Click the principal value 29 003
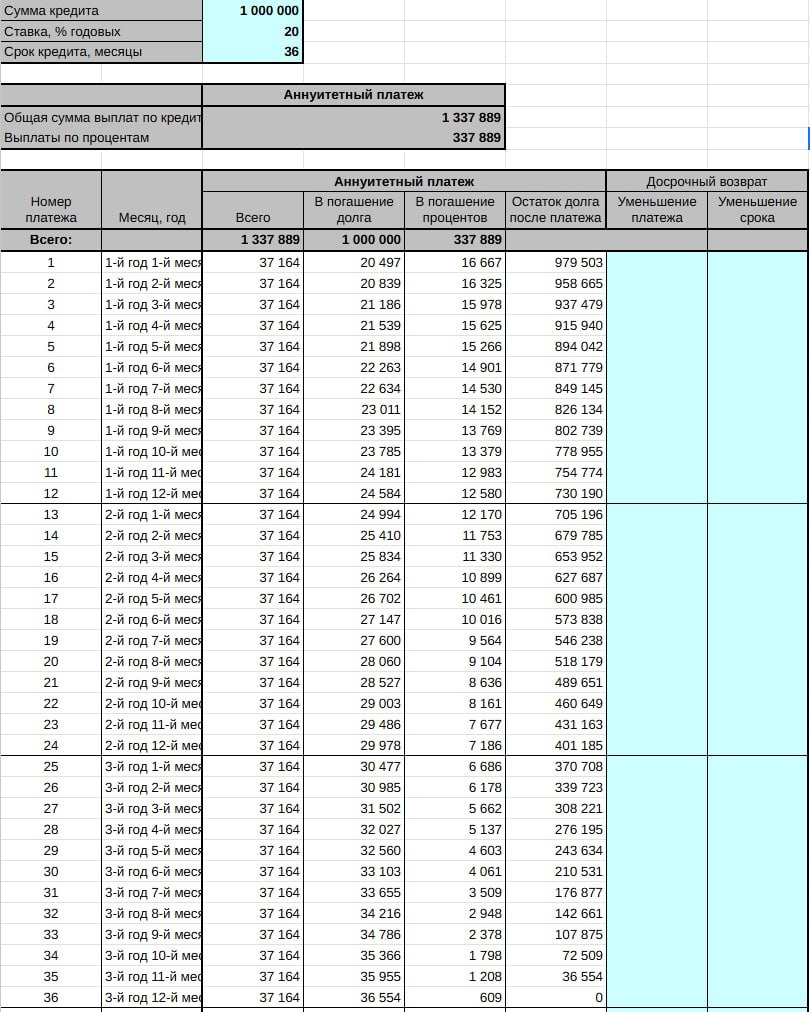Screen dimensions: 810x1012 (354, 703)
